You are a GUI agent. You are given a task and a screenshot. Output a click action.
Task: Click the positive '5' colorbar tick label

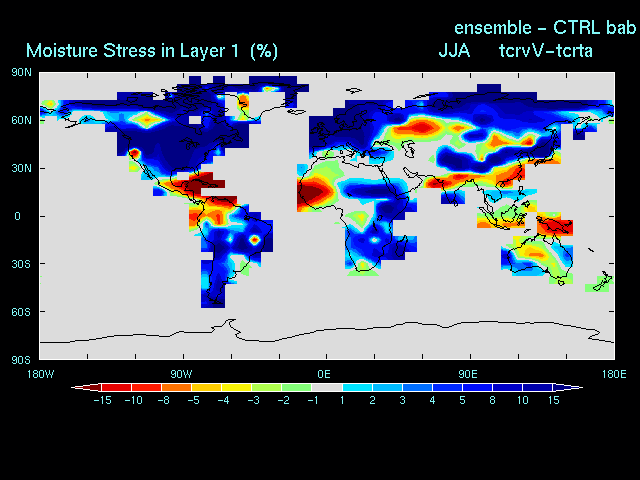pyautogui.click(x=462, y=400)
